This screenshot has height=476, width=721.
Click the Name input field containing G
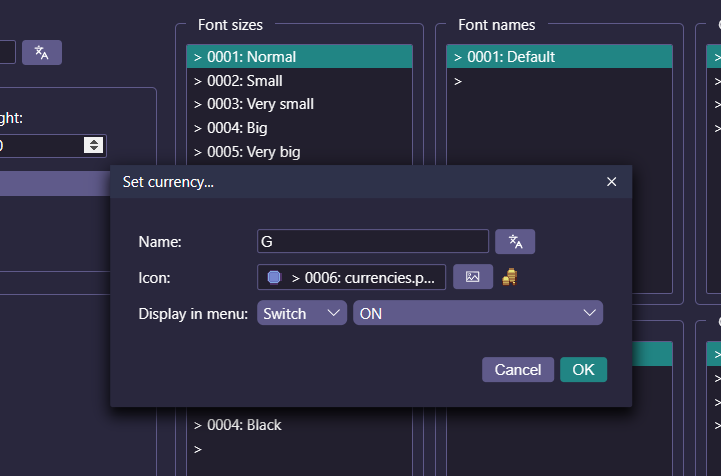(373, 241)
